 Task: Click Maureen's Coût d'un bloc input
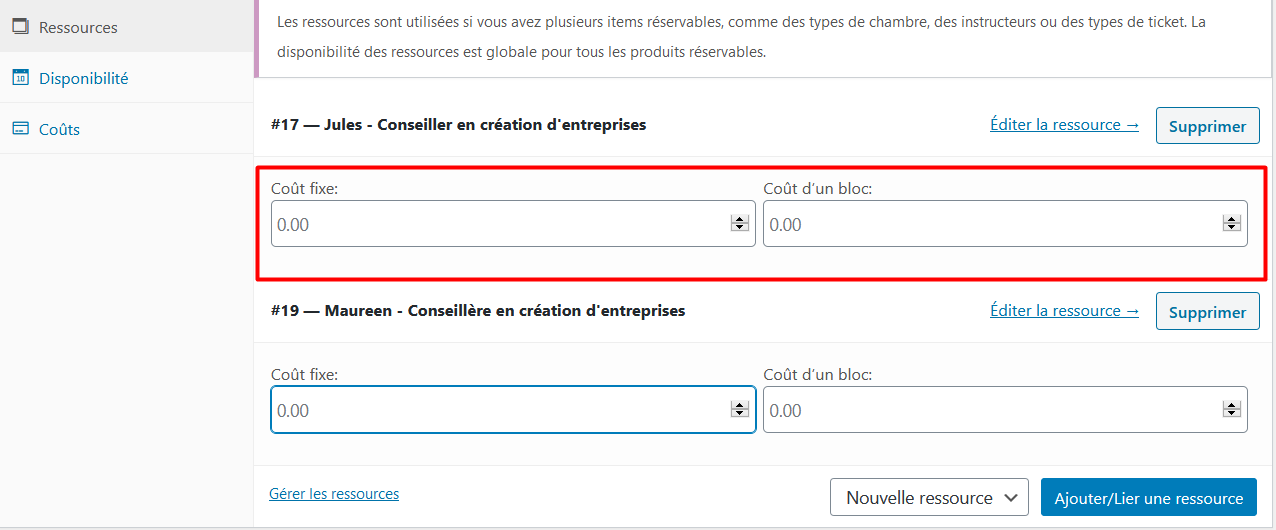[992, 410]
